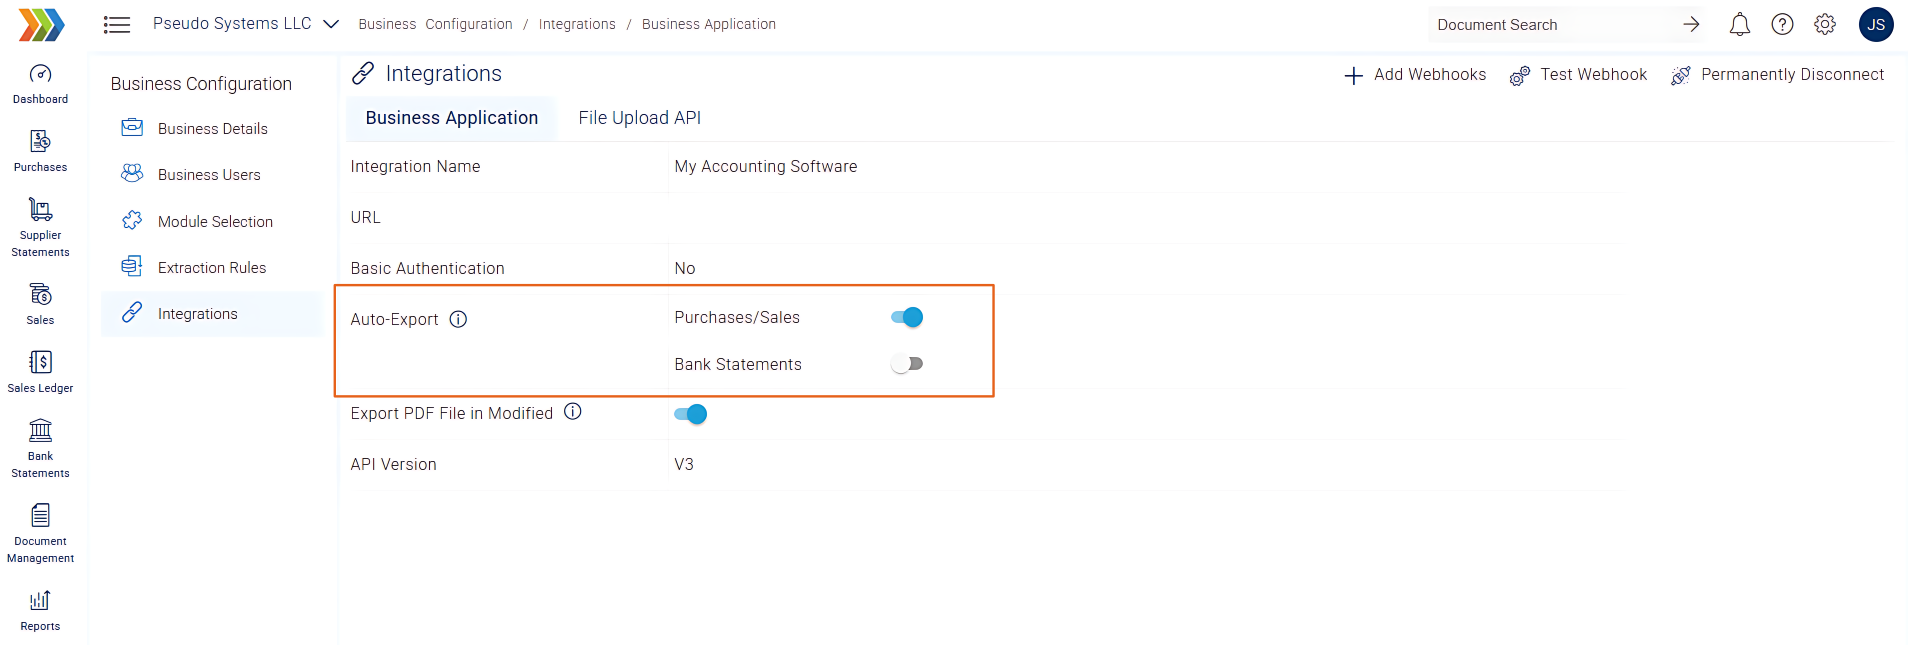Image resolution: width=1908 pixels, height=645 pixels.
Task: Click Add Webhooks button
Action: point(1415,75)
